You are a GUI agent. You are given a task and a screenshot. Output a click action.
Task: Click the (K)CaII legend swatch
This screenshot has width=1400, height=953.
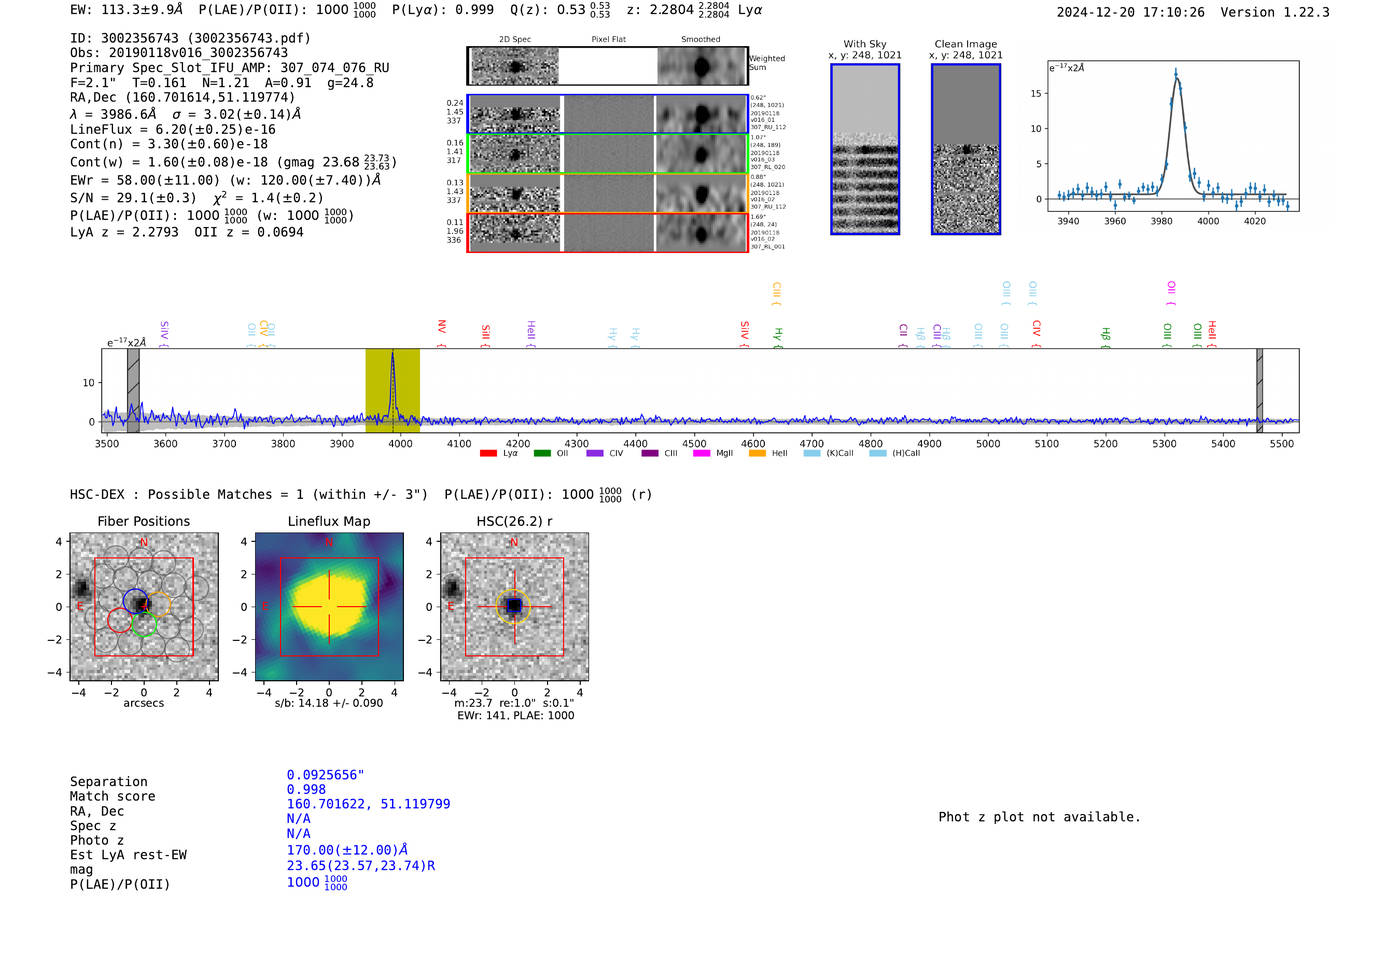tap(812, 453)
